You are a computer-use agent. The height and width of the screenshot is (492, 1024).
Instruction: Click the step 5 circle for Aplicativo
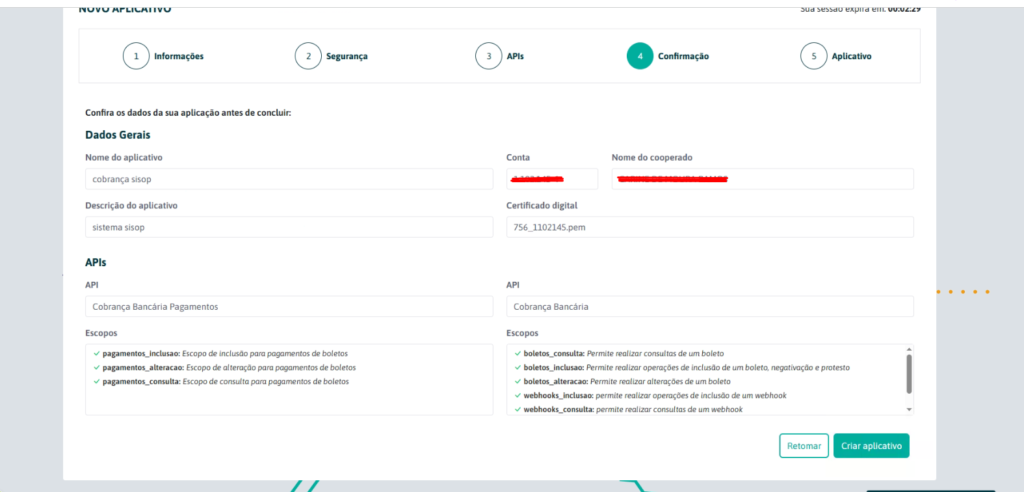(814, 56)
